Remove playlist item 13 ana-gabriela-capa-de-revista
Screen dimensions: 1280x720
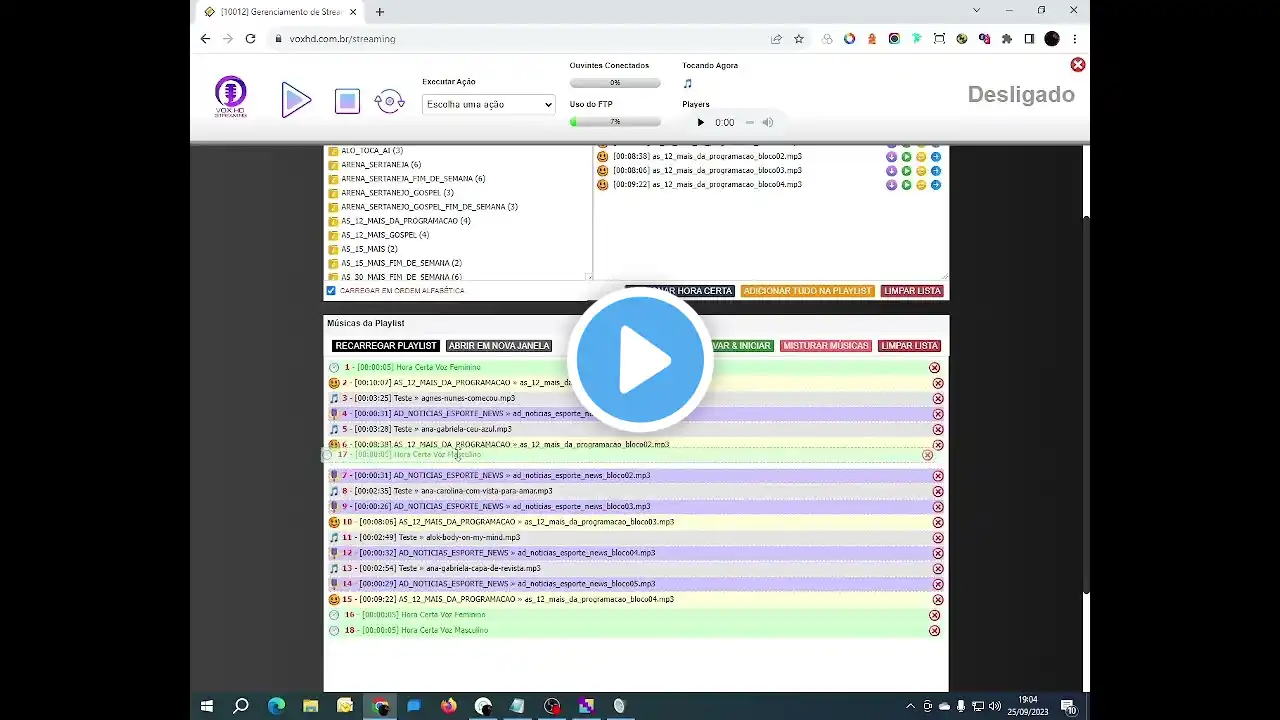click(x=938, y=569)
